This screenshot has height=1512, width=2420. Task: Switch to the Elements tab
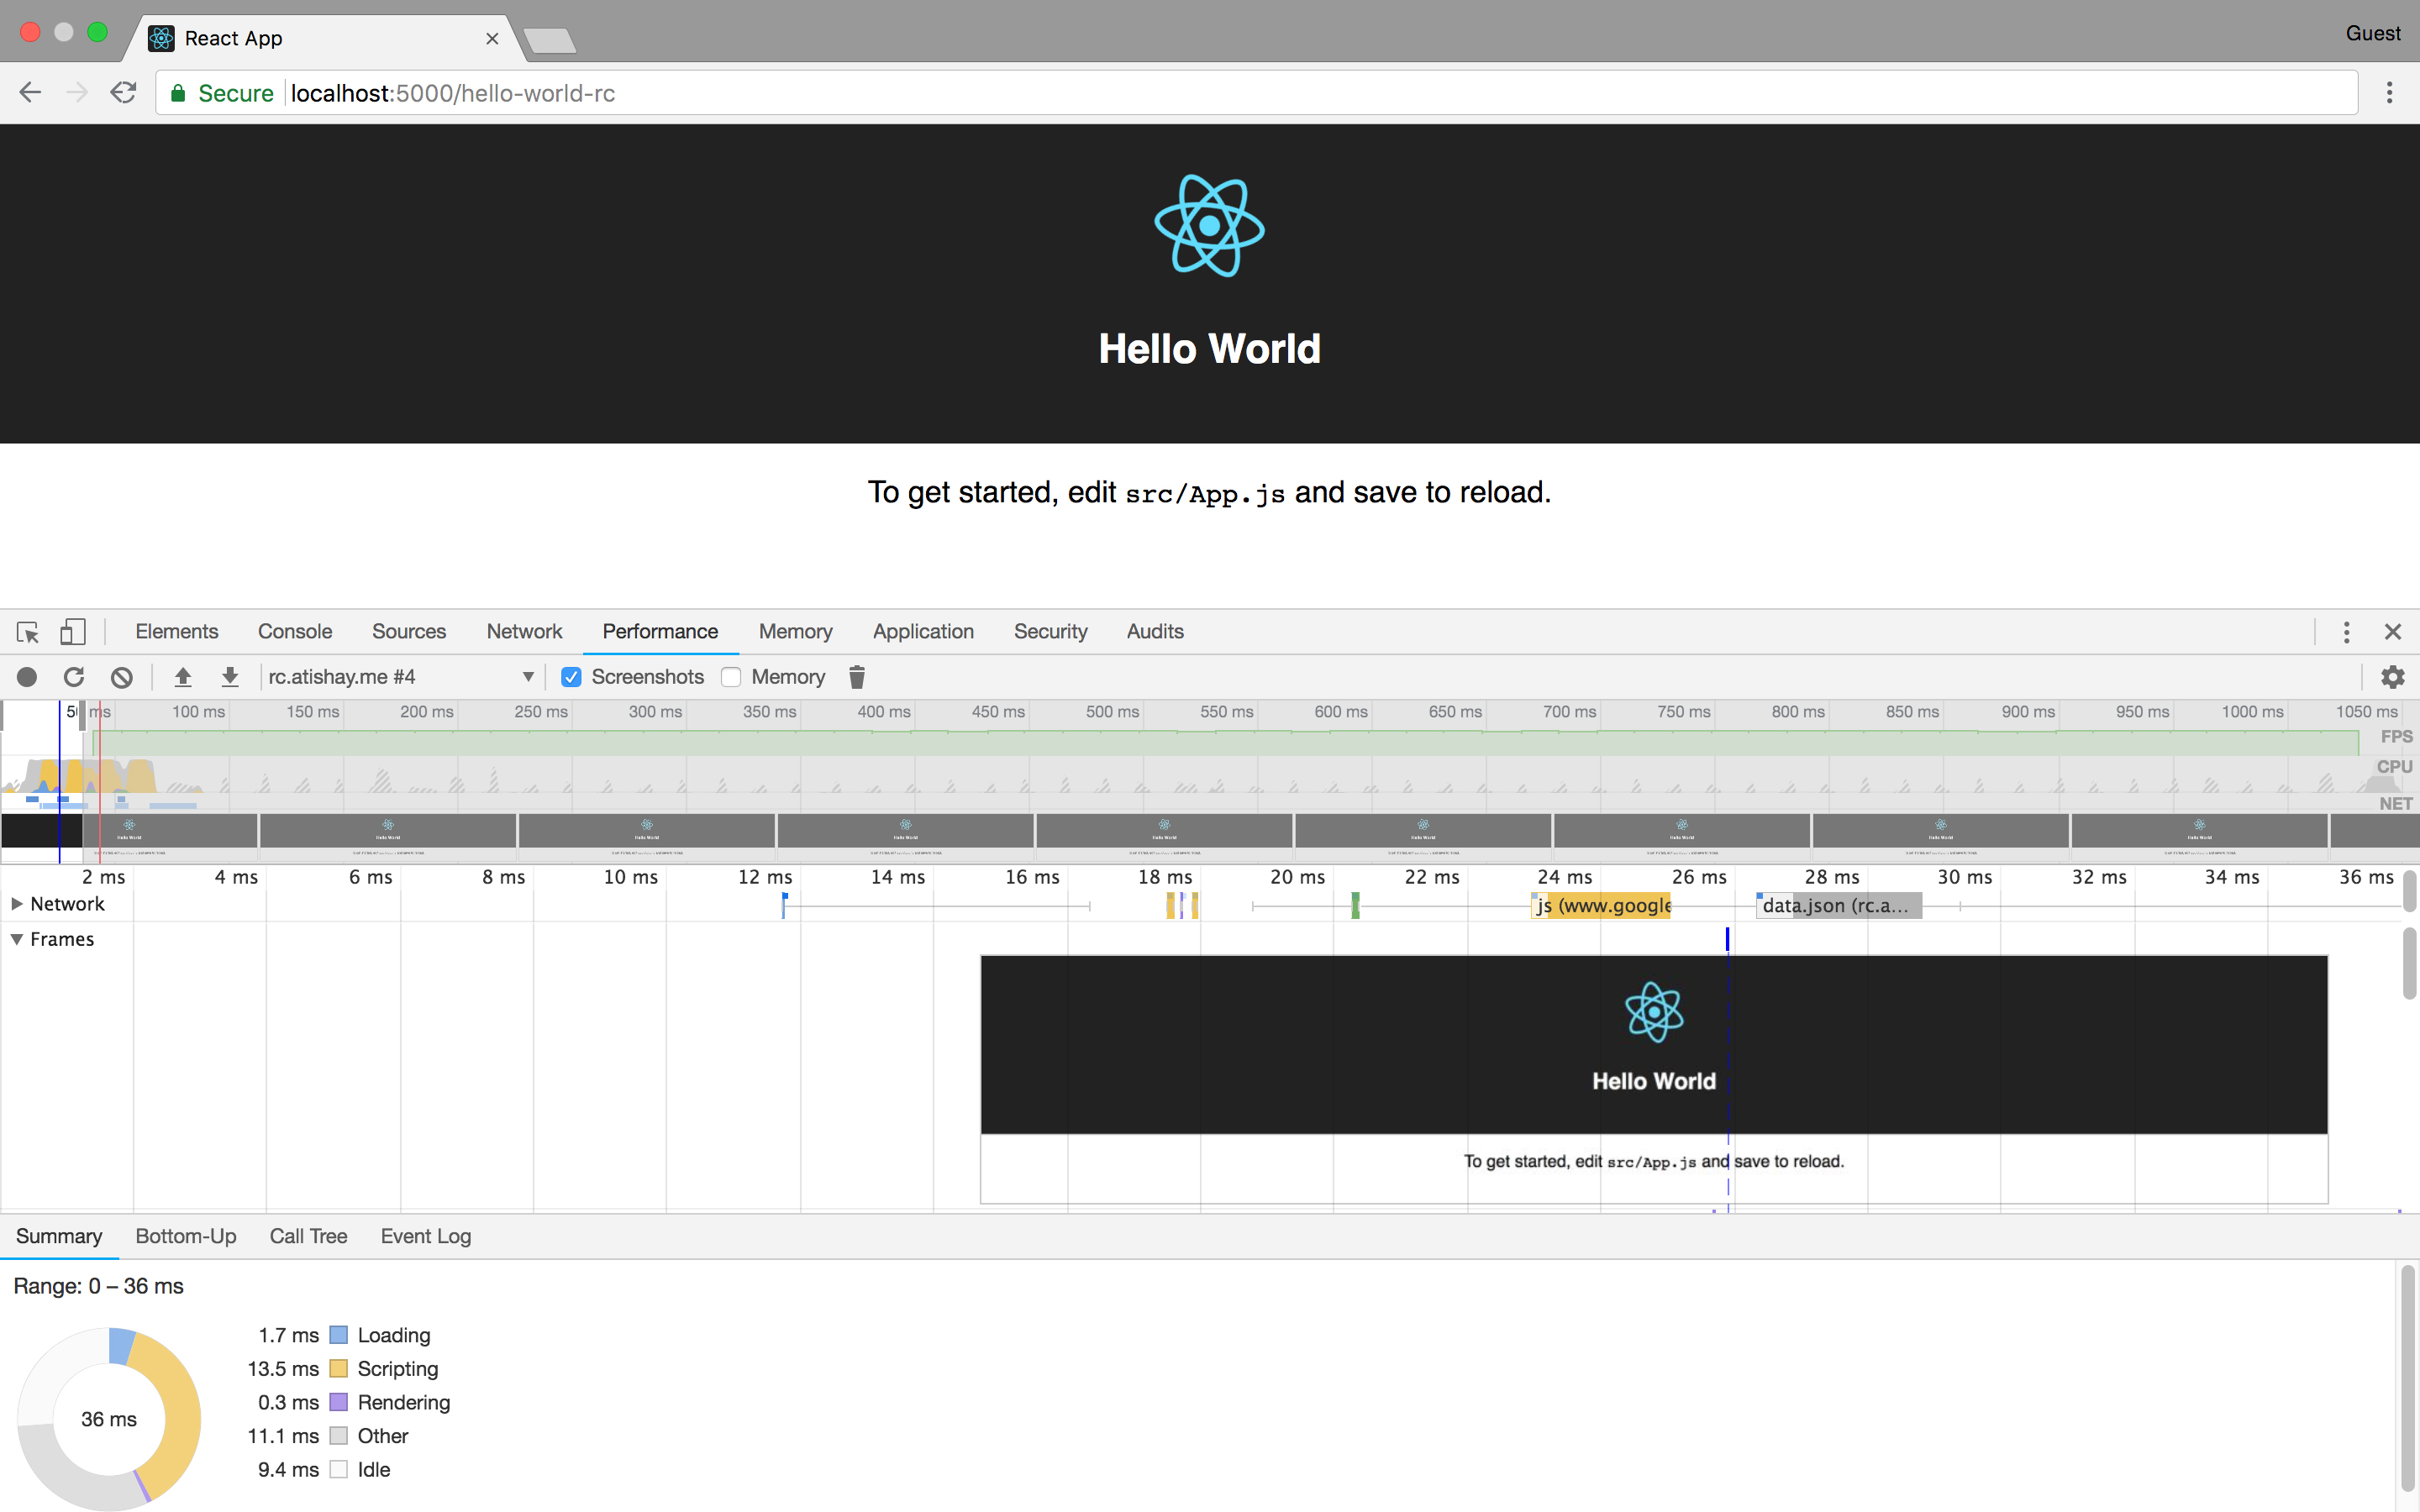click(177, 632)
